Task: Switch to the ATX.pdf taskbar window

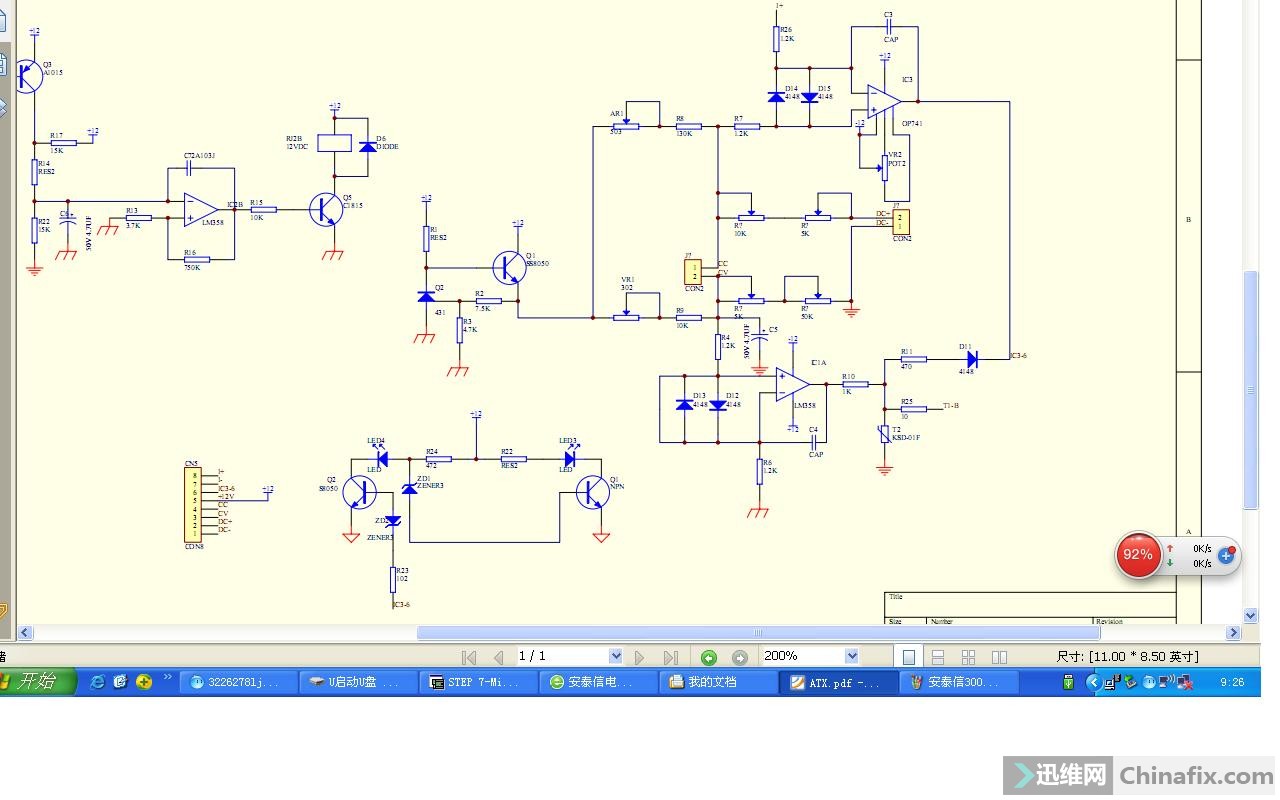Action: click(839, 682)
